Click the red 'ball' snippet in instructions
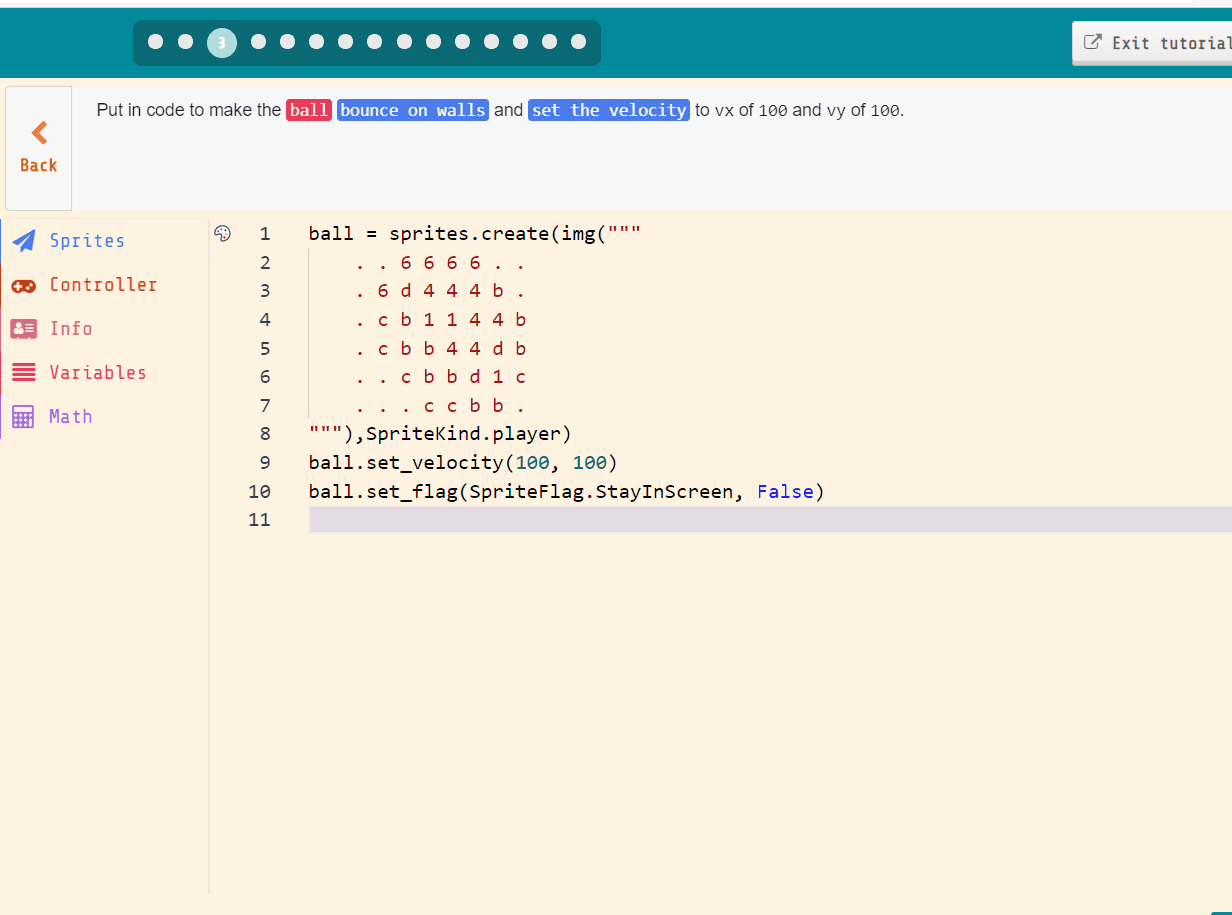The image size is (1232, 915). [x=308, y=110]
